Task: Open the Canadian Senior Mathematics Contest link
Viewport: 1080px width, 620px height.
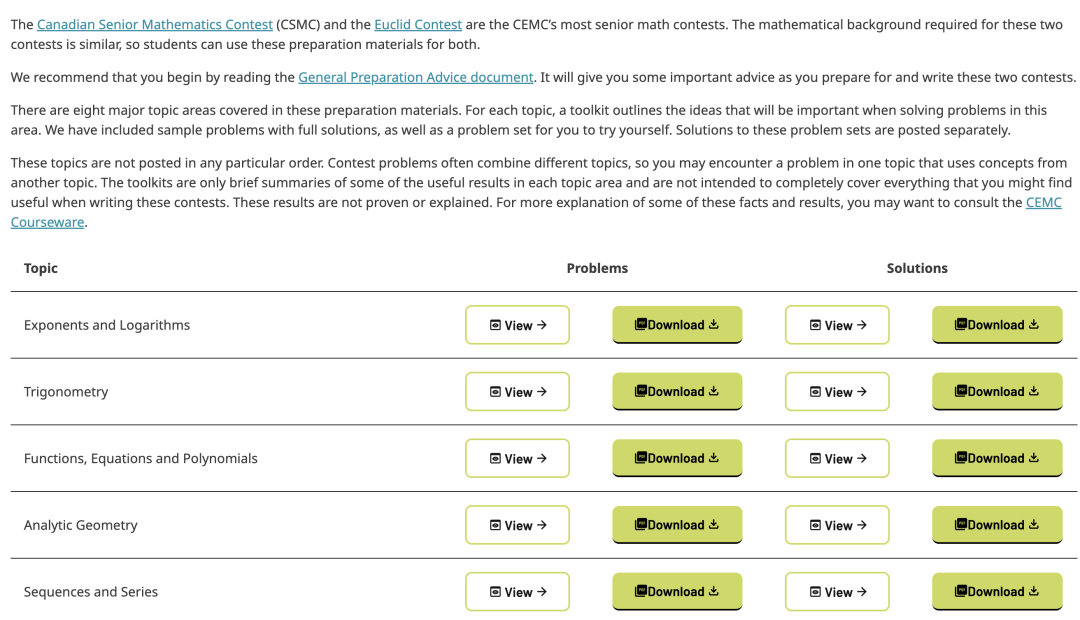Action: coord(154,24)
